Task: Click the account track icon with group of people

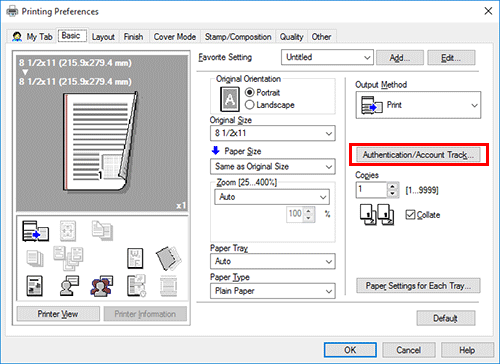Action: tap(102, 286)
